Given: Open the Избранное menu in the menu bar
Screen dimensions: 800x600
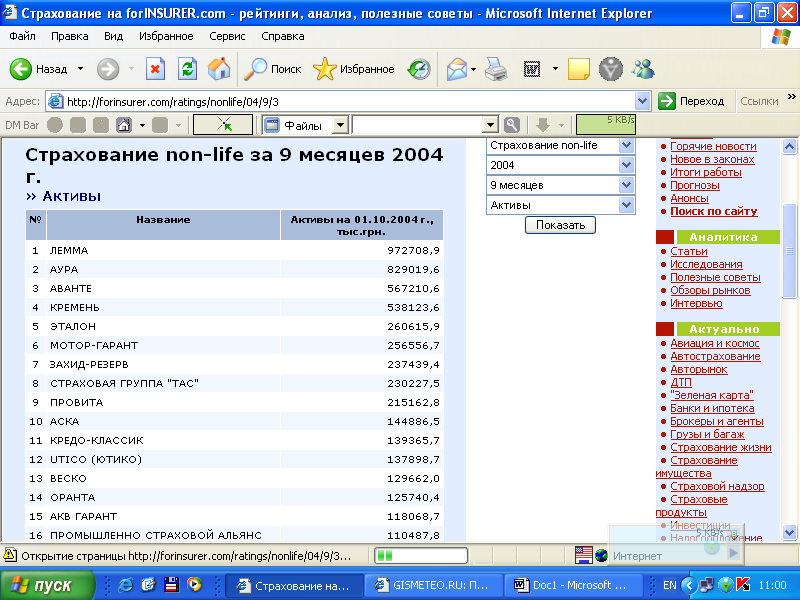Looking at the screenshot, I should pyautogui.click(x=167, y=36).
